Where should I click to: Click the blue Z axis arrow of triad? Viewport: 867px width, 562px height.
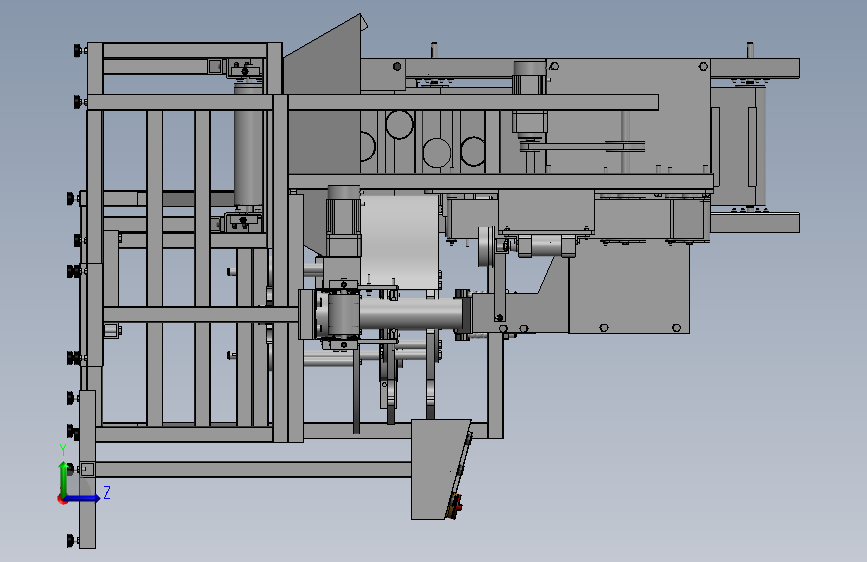[83, 498]
